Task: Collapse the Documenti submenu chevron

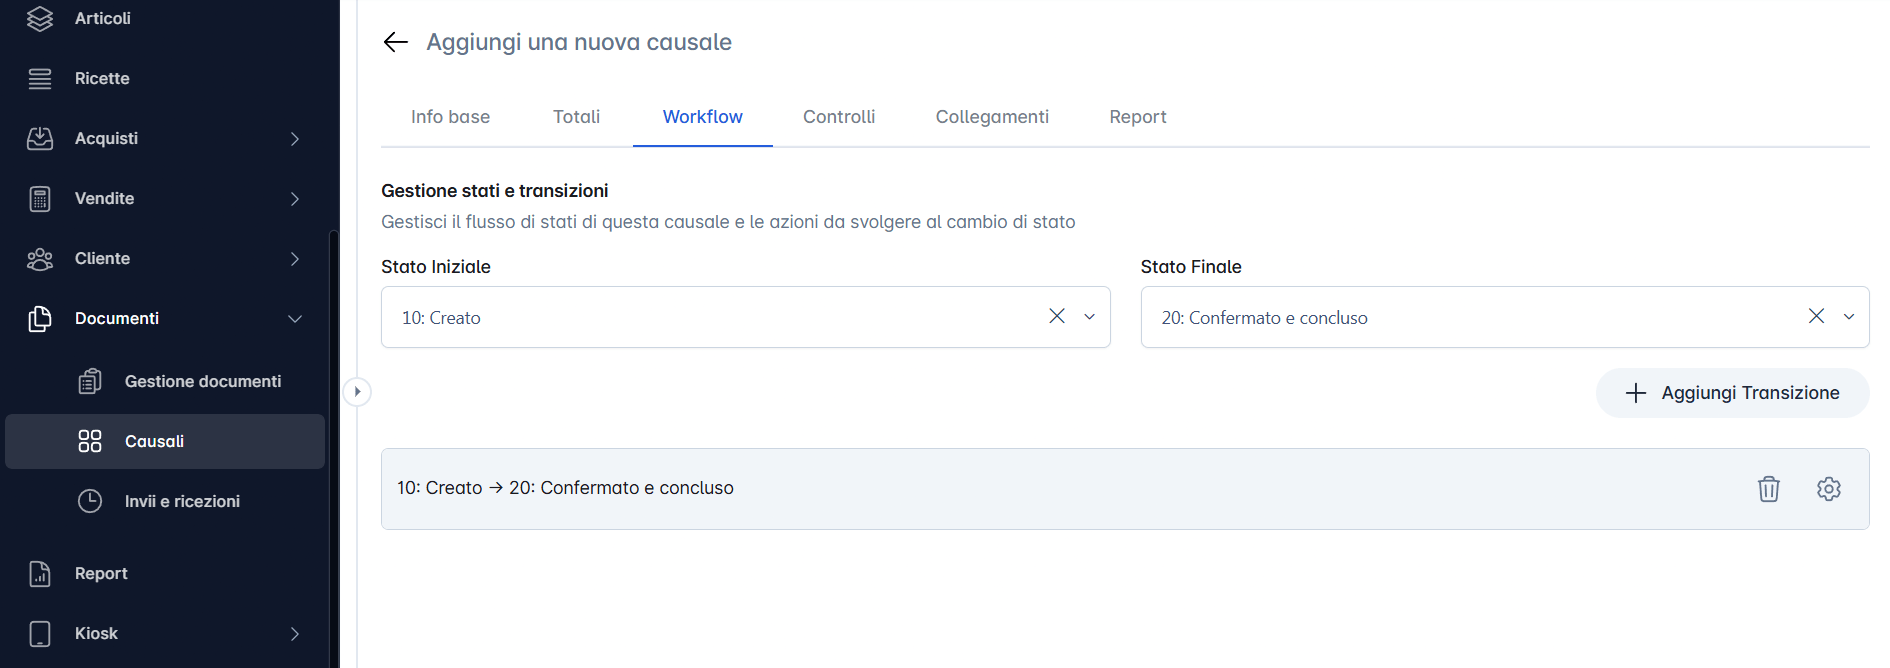Action: (x=295, y=318)
